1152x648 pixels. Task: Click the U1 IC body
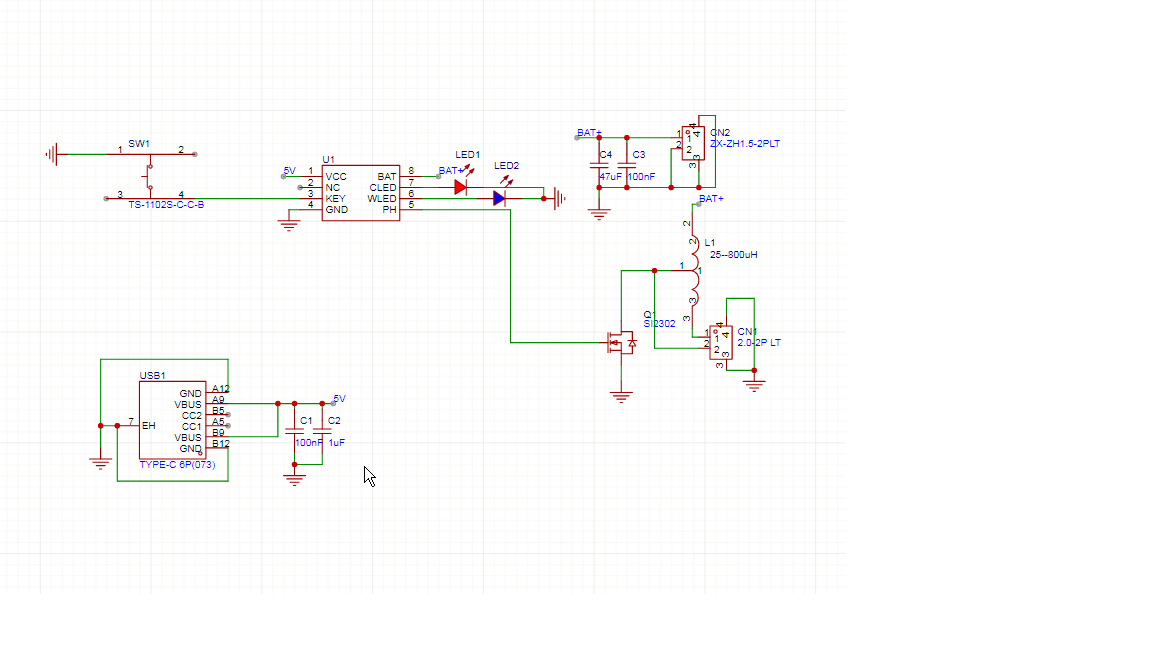(x=360, y=193)
